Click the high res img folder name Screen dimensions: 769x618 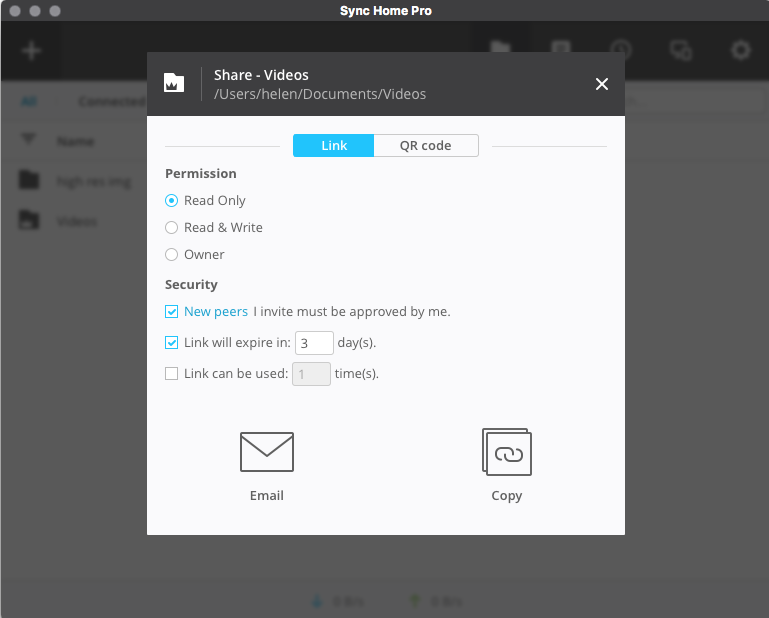point(94,182)
